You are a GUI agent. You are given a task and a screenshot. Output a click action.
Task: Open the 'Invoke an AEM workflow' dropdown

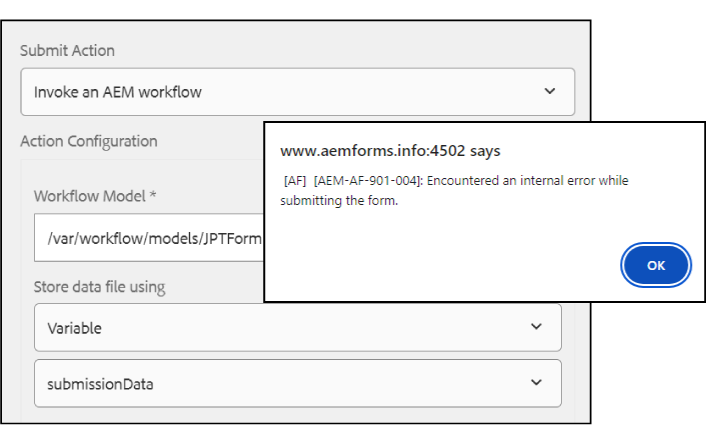coord(297,92)
